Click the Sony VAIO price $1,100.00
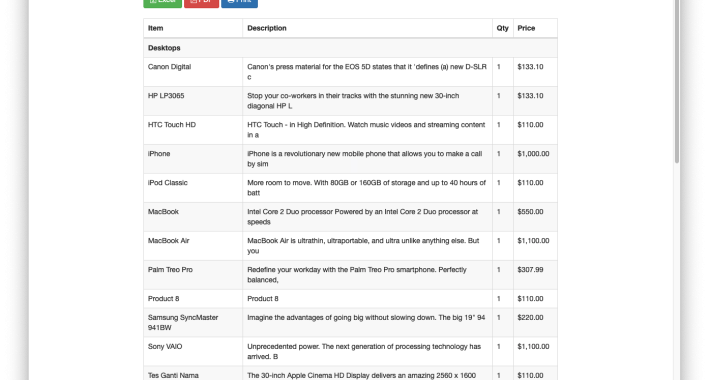 533,347
